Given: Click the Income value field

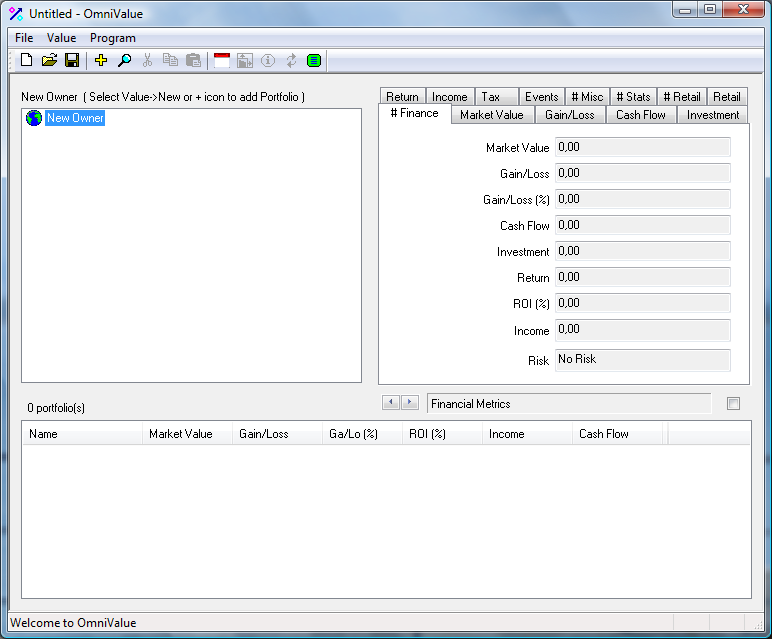Looking at the screenshot, I should click(x=643, y=330).
